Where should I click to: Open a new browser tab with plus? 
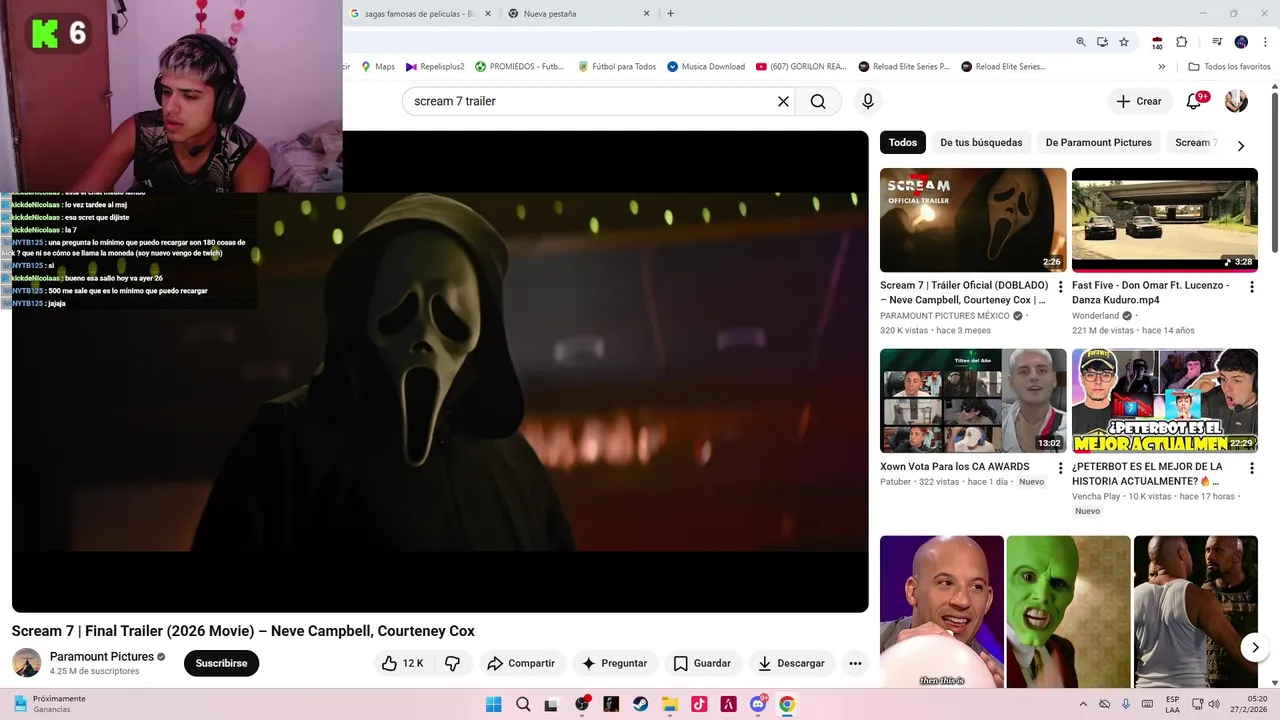670,14
